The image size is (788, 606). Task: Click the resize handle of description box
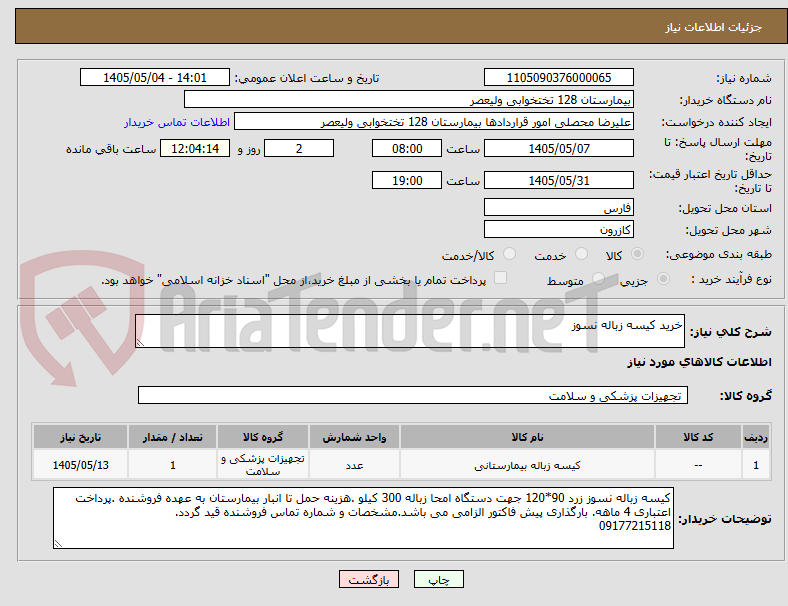pos(140,342)
